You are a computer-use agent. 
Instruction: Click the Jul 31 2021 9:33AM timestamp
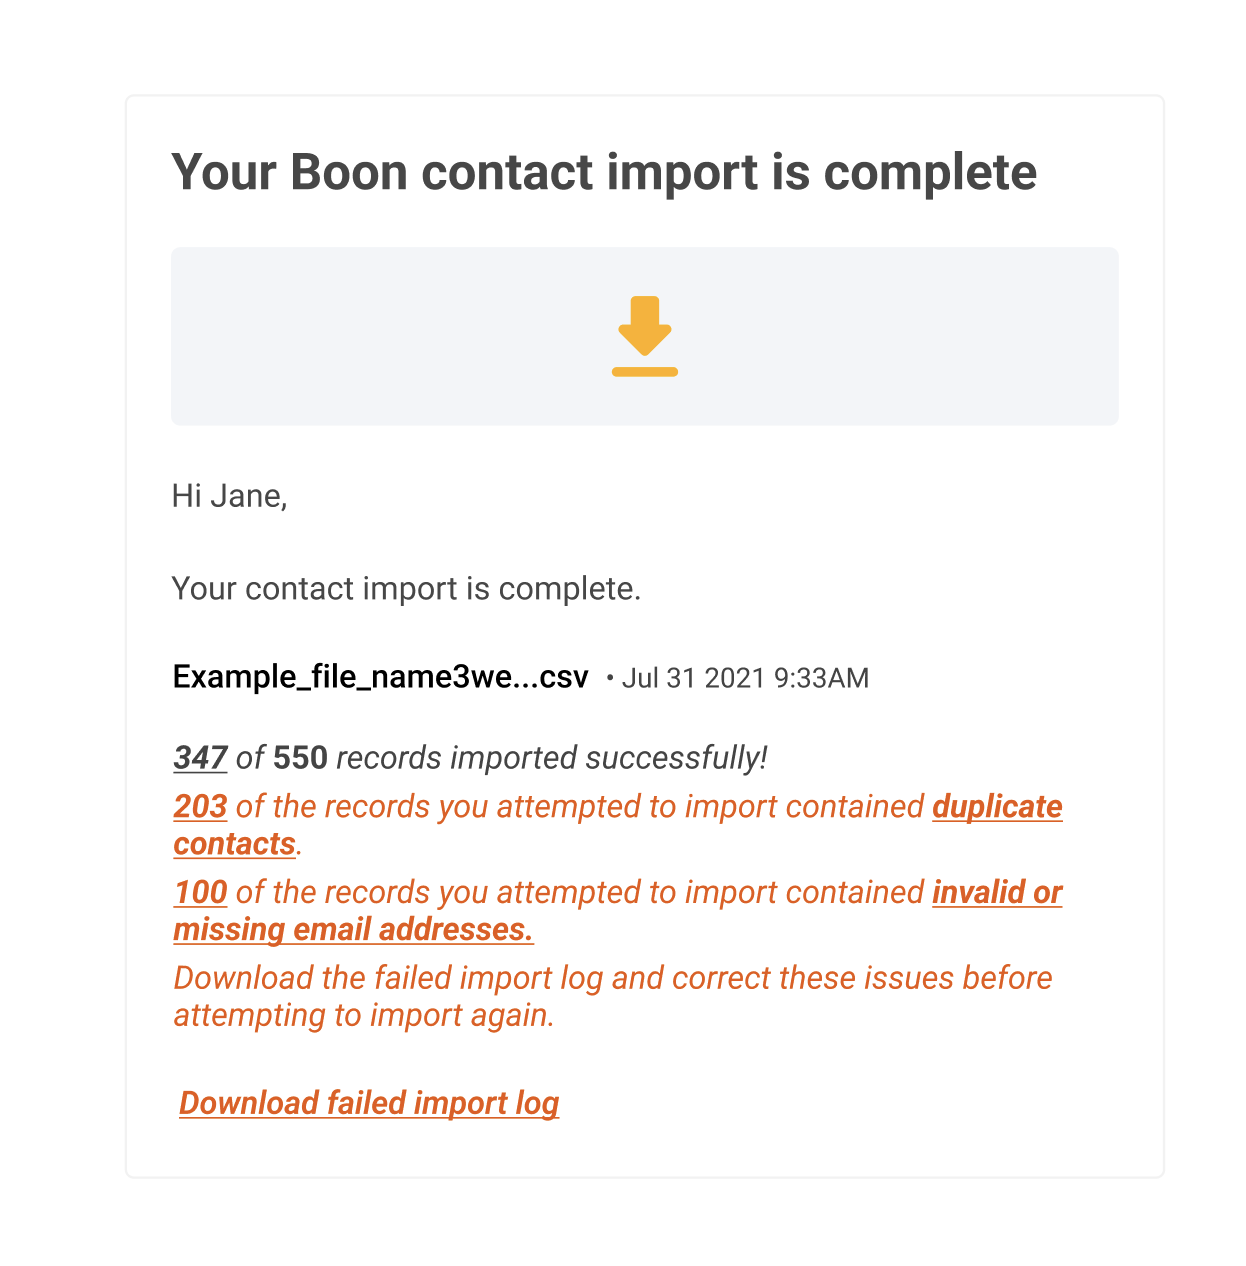(745, 678)
